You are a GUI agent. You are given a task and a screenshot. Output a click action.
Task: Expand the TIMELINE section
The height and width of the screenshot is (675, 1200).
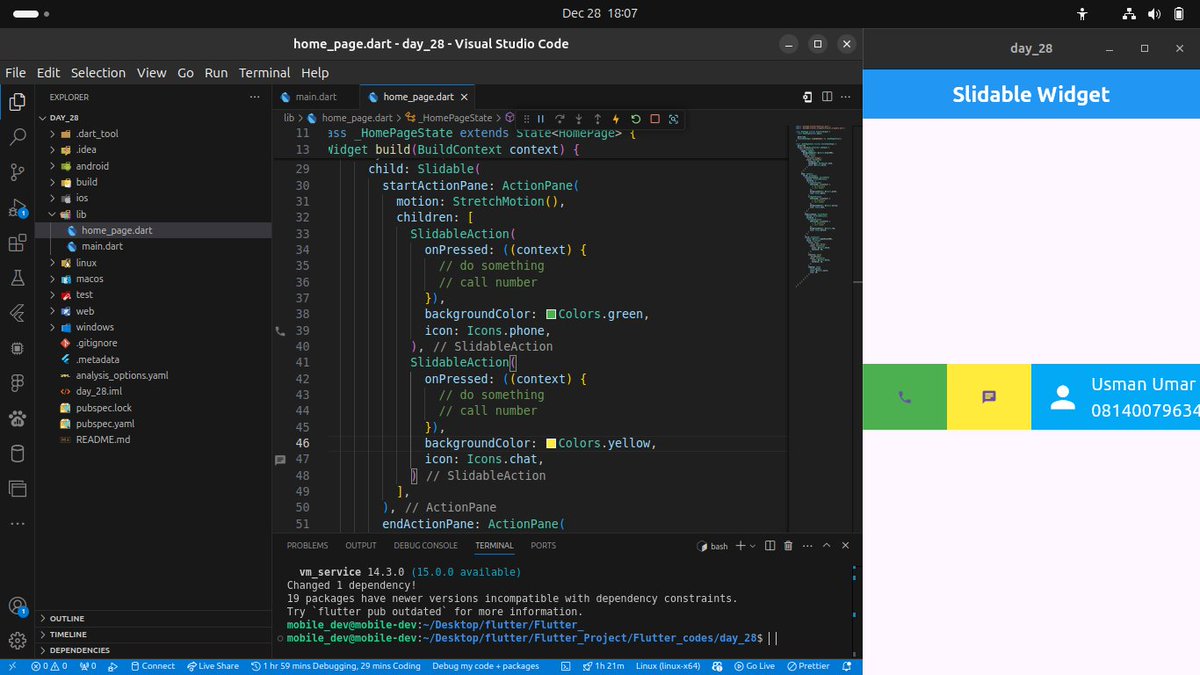154,635
